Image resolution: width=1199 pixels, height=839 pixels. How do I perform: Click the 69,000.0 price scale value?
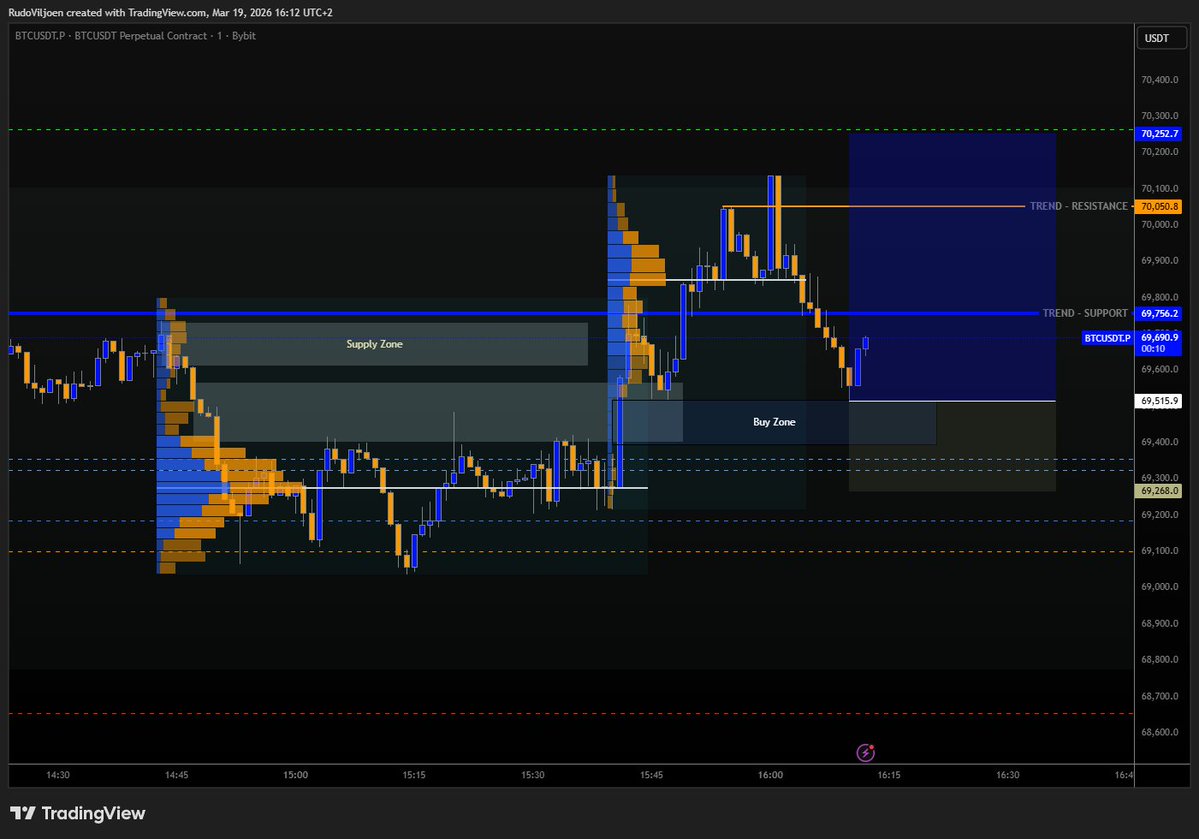point(1159,587)
